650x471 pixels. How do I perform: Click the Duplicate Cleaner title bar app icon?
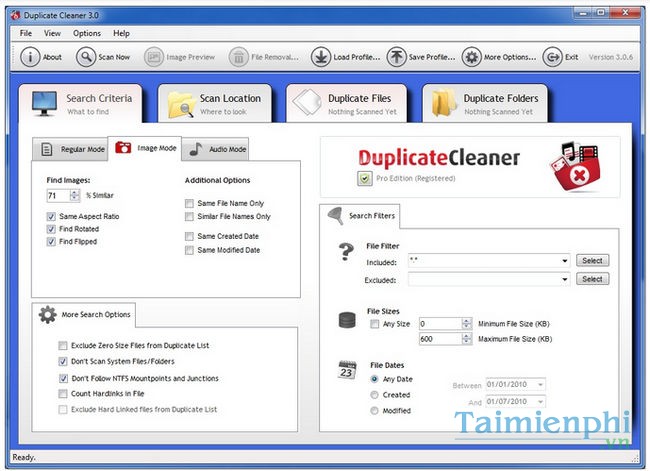pos(16,15)
